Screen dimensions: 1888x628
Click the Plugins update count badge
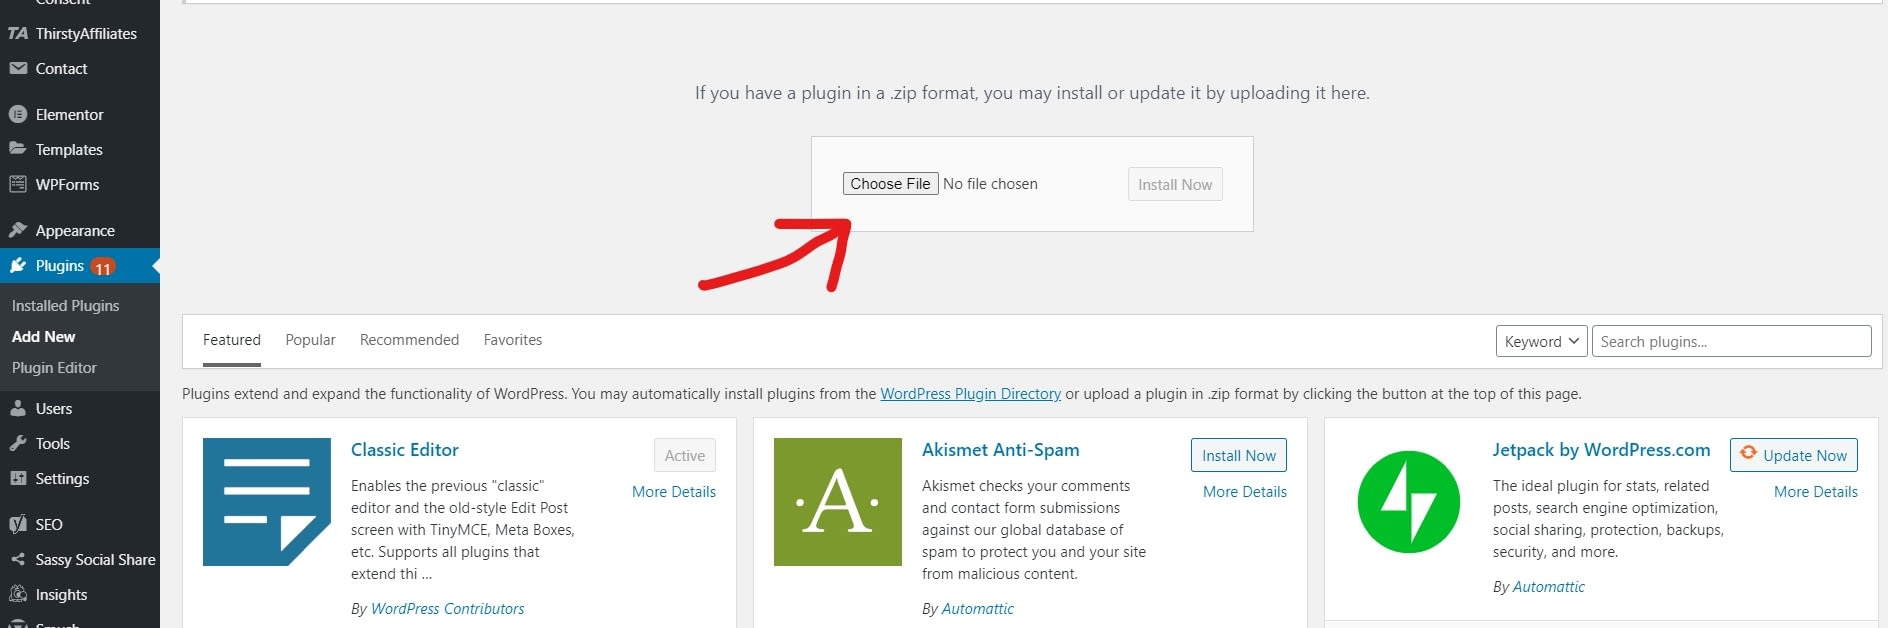tap(103, 267)
